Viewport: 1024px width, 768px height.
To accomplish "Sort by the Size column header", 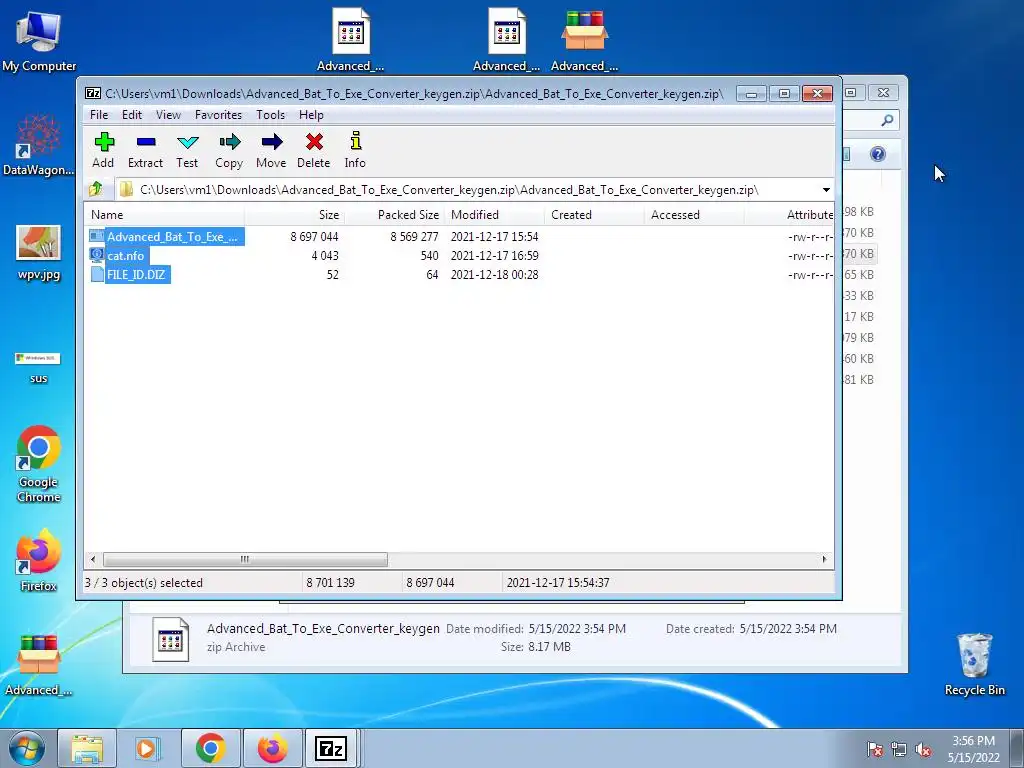I will (295, 215).
